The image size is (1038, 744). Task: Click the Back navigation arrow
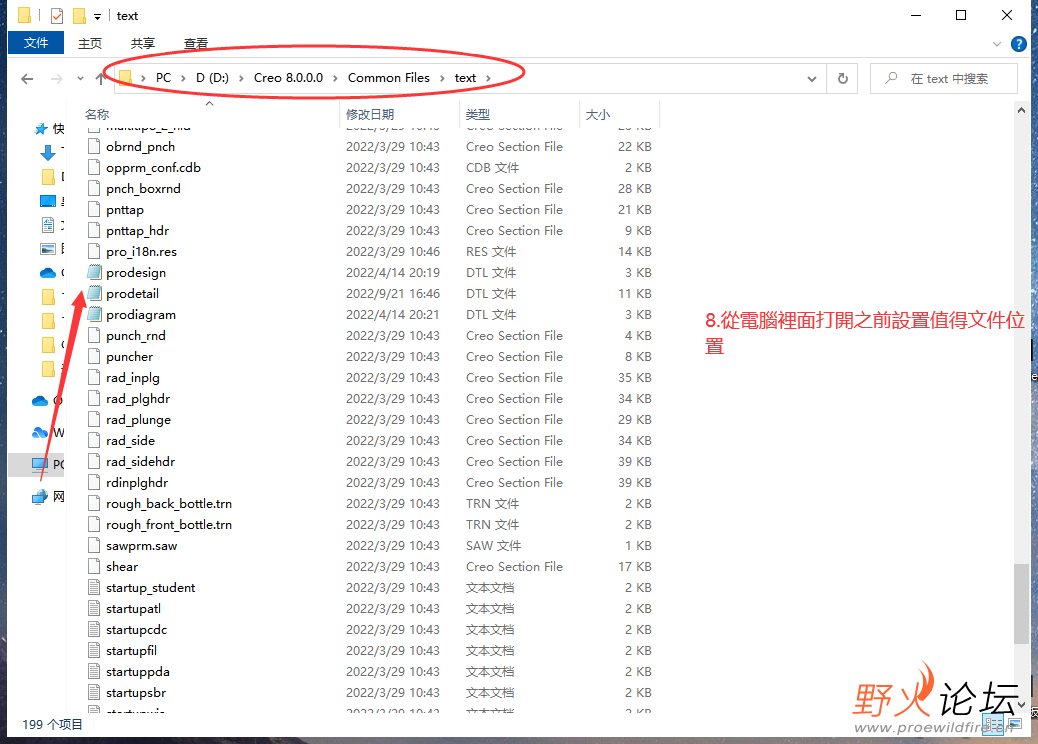27,79
